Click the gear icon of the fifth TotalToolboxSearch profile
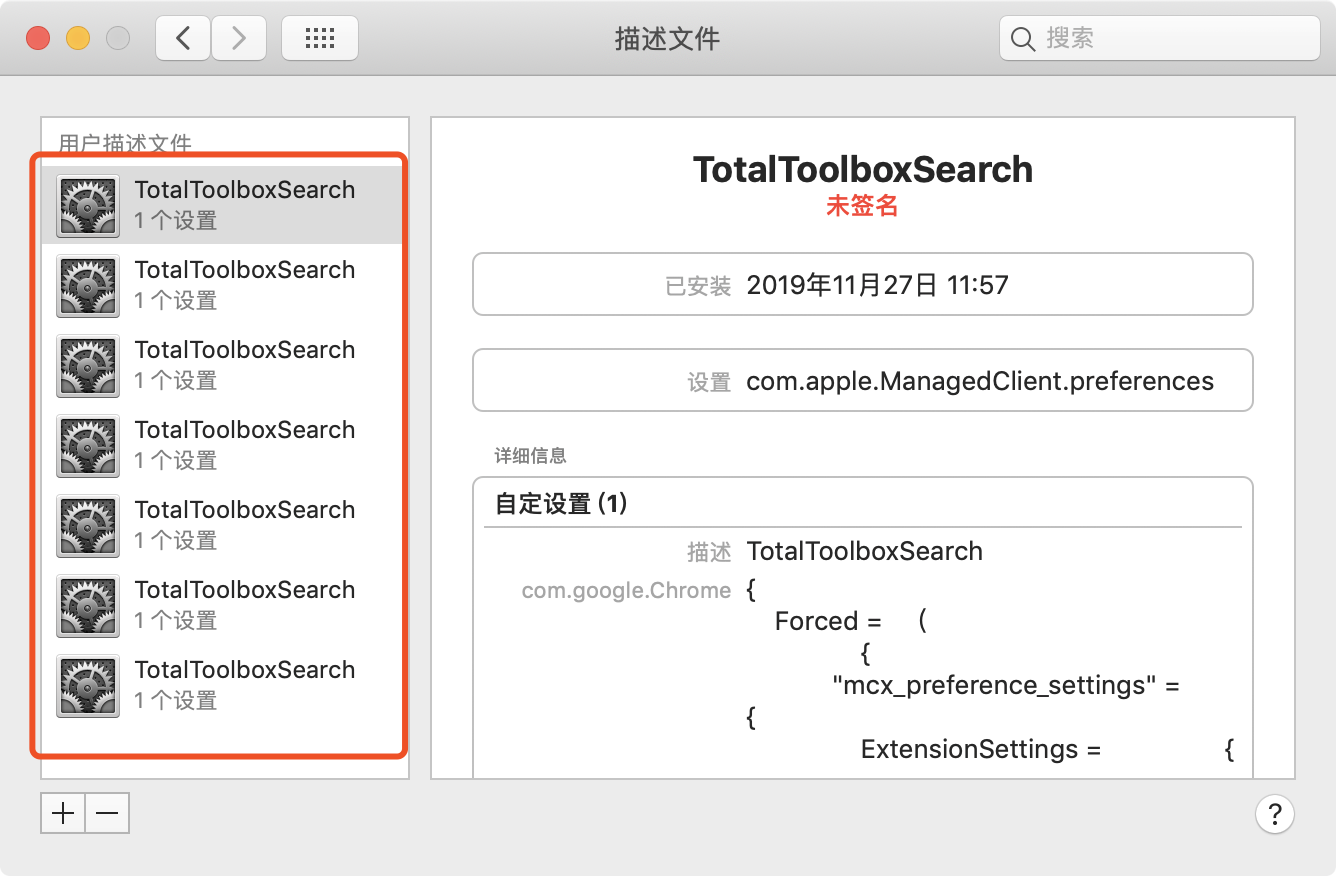The height and width of the screenshot is (876, 1336). pos(88,525)
